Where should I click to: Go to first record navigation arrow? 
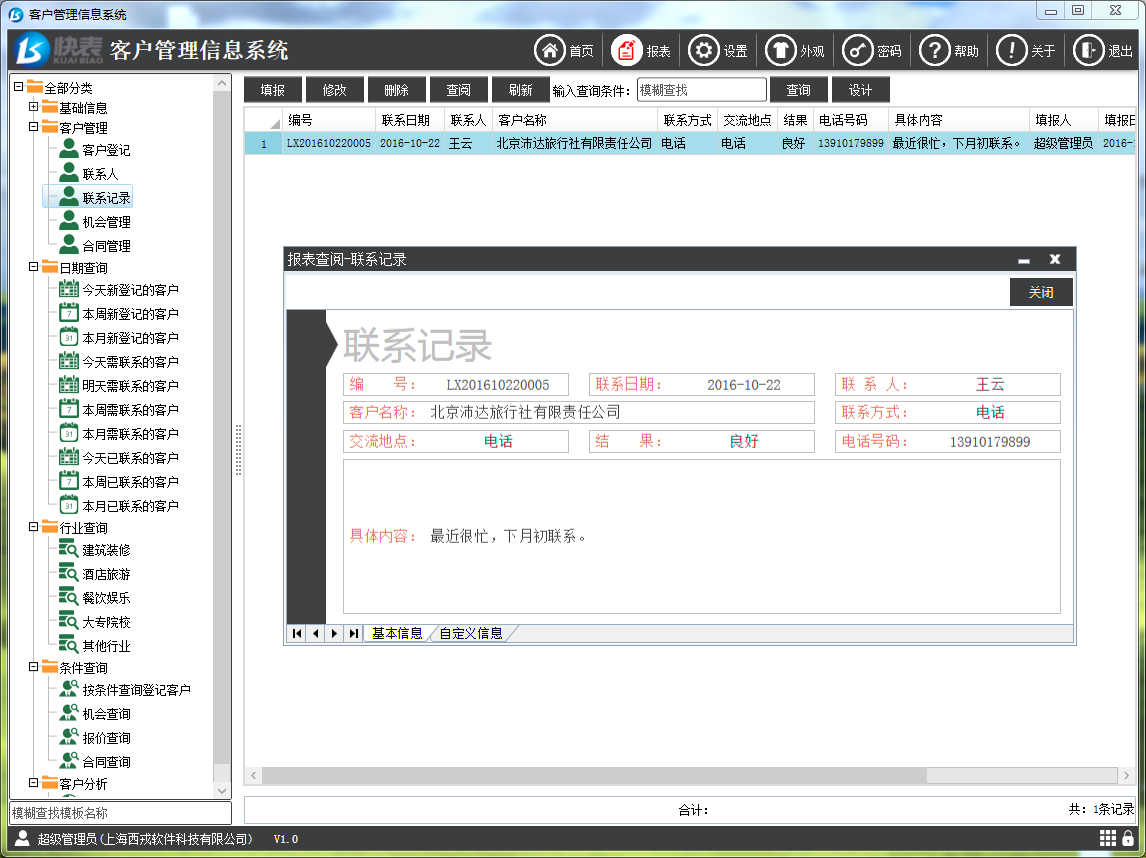coord(297,634)
